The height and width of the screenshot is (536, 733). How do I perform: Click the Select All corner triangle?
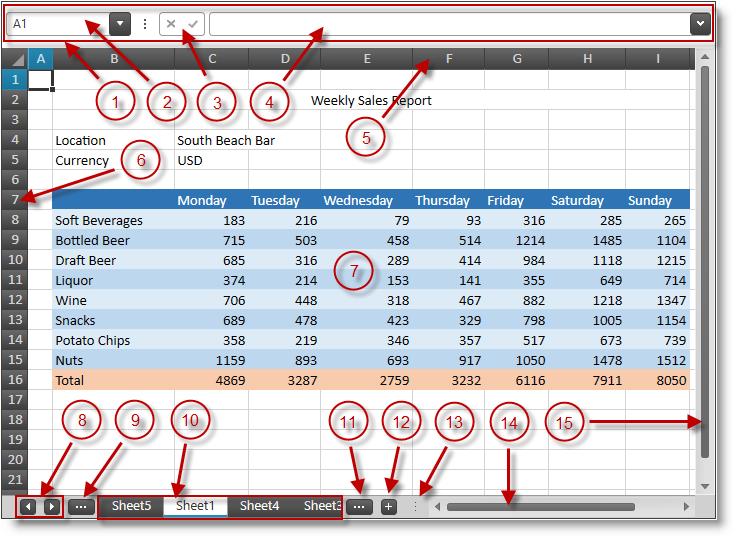click(16, 60)
